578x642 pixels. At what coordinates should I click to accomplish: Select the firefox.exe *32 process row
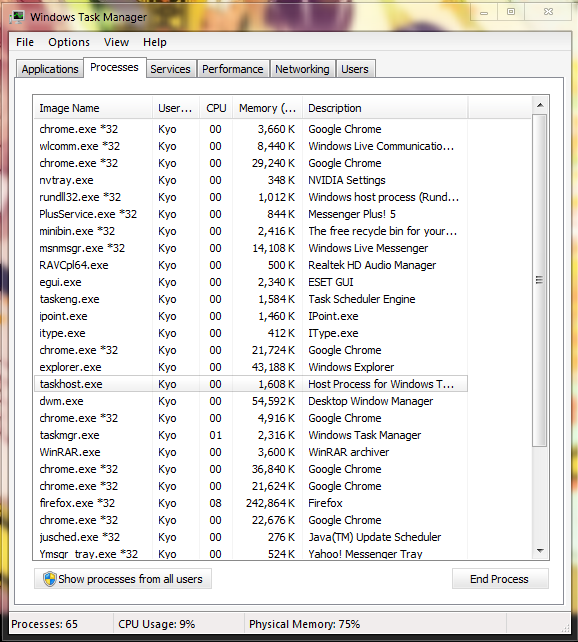click(x=251, y=503)
